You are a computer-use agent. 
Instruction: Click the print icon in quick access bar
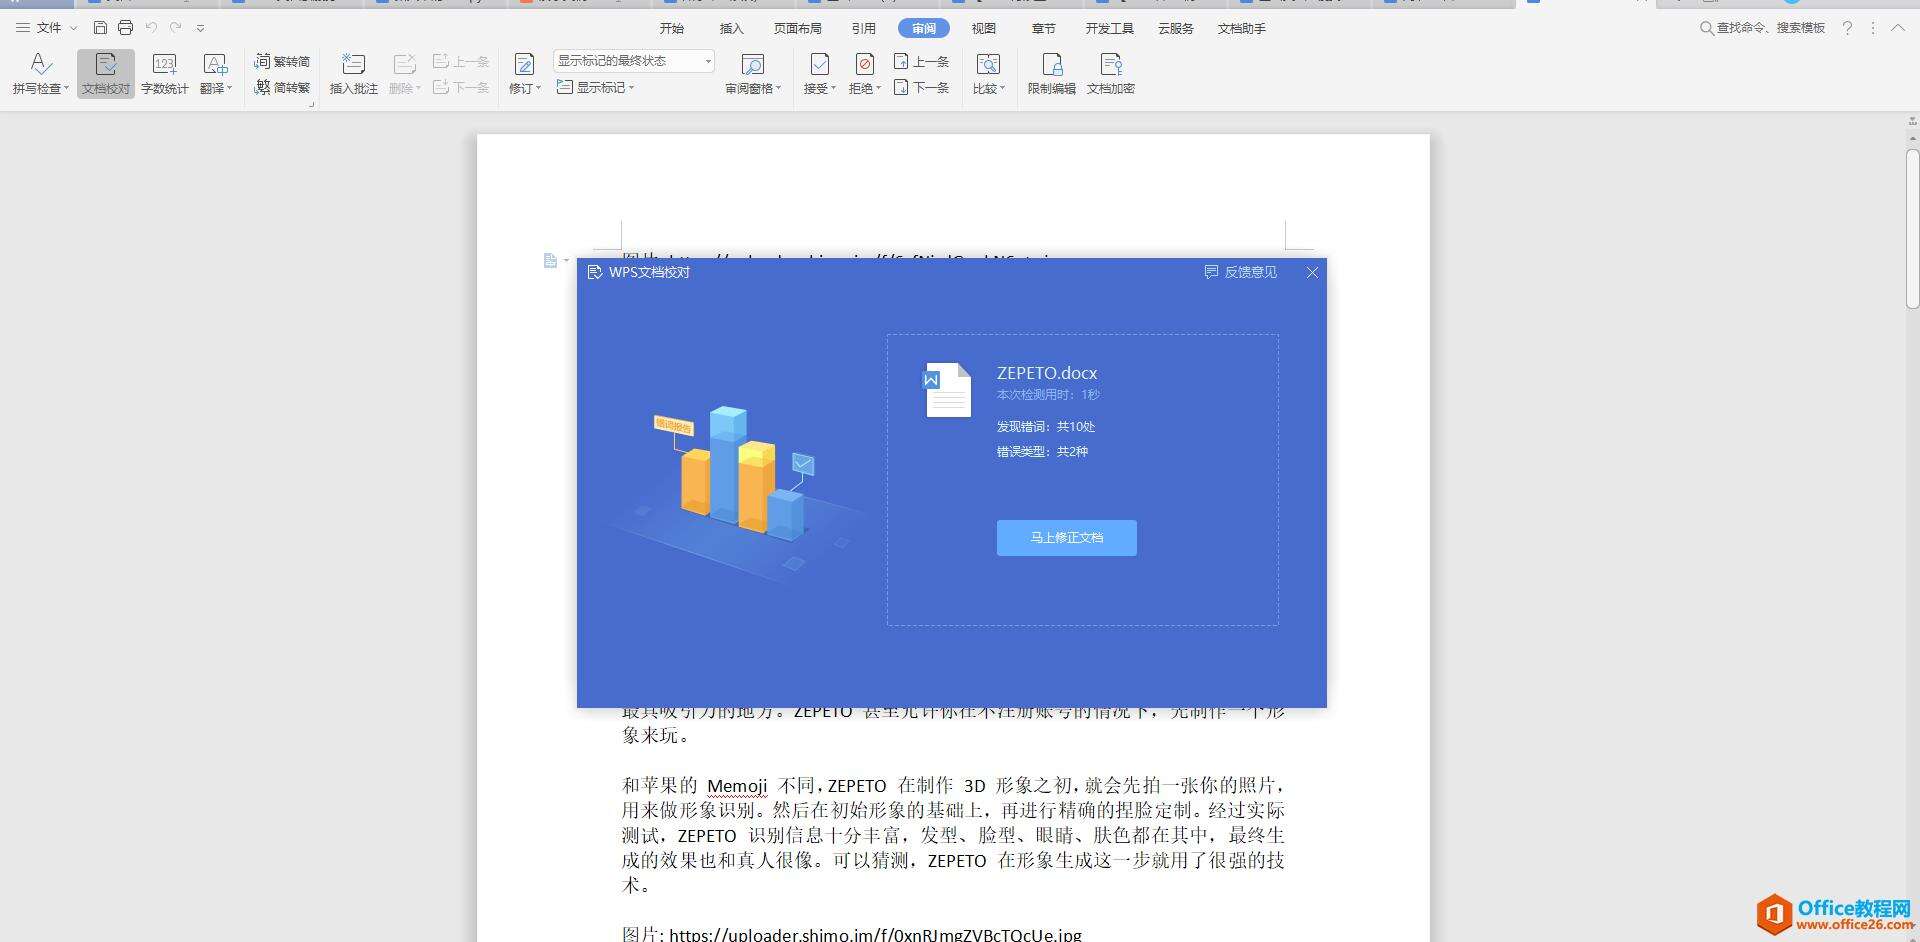pos(125,28)
